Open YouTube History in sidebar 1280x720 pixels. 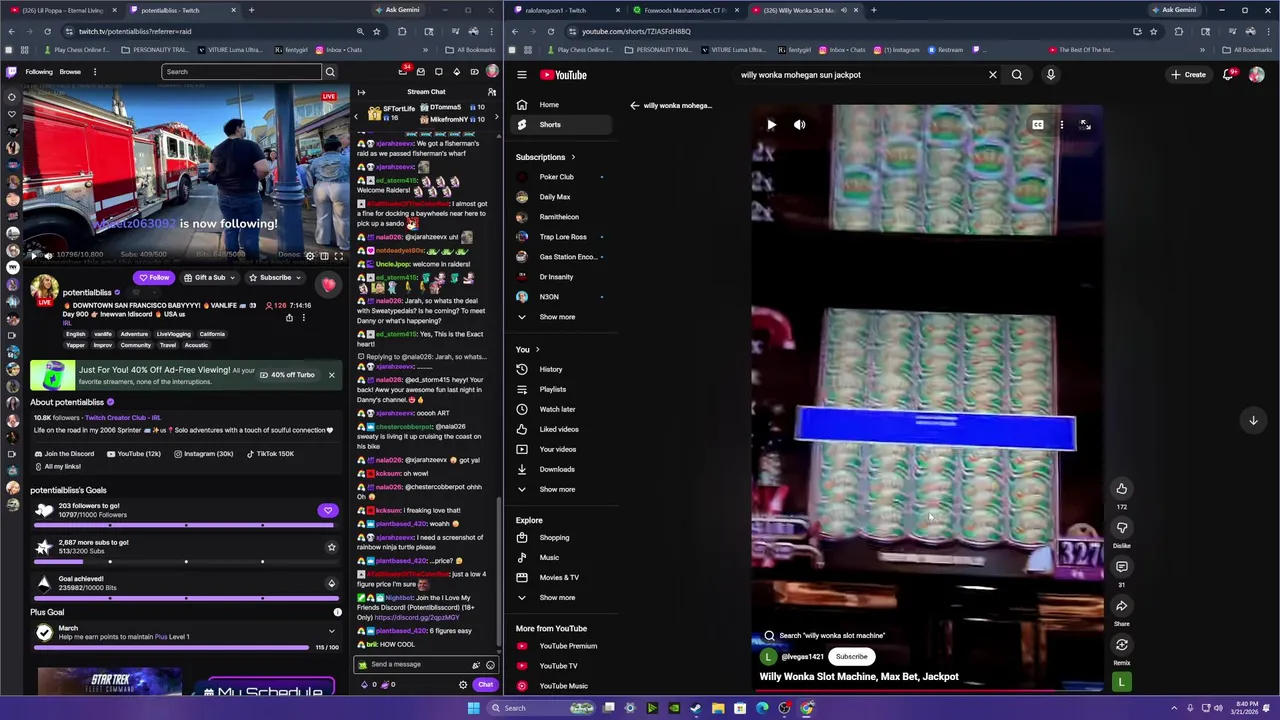pos(560,369)
